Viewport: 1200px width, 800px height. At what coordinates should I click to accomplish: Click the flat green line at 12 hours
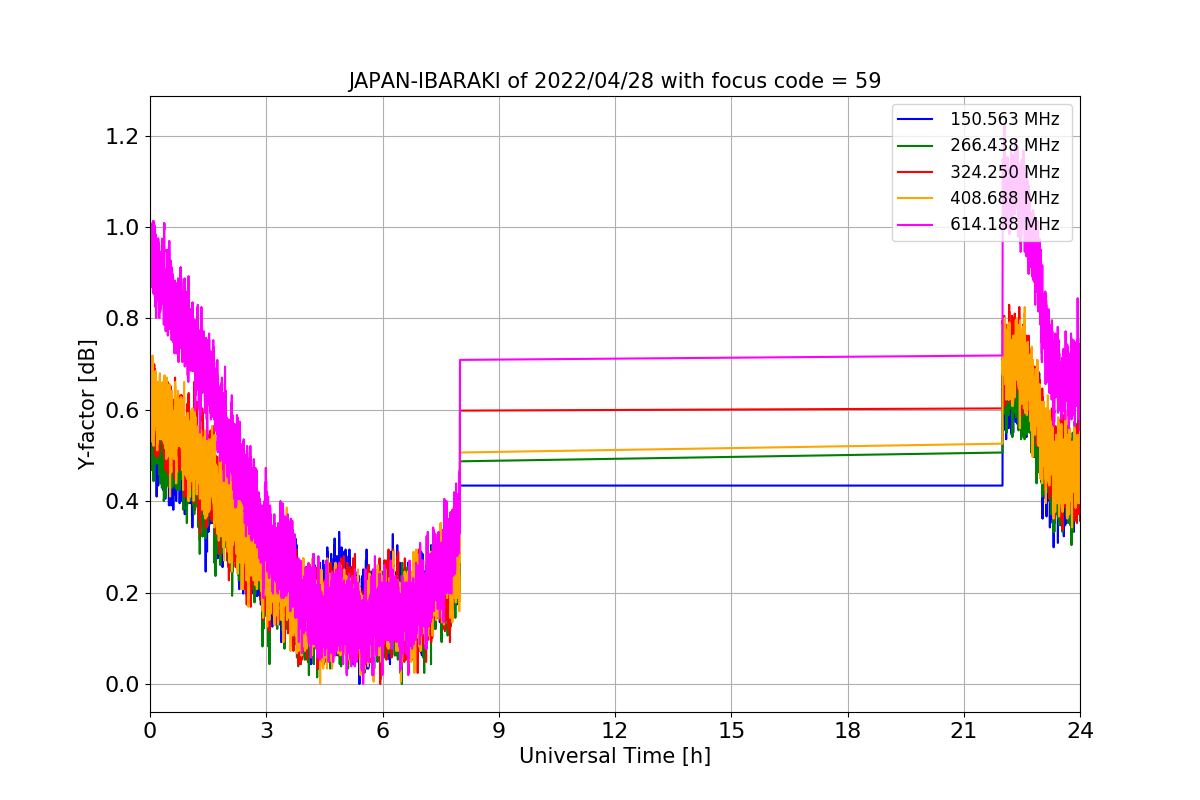coord(615,459)
